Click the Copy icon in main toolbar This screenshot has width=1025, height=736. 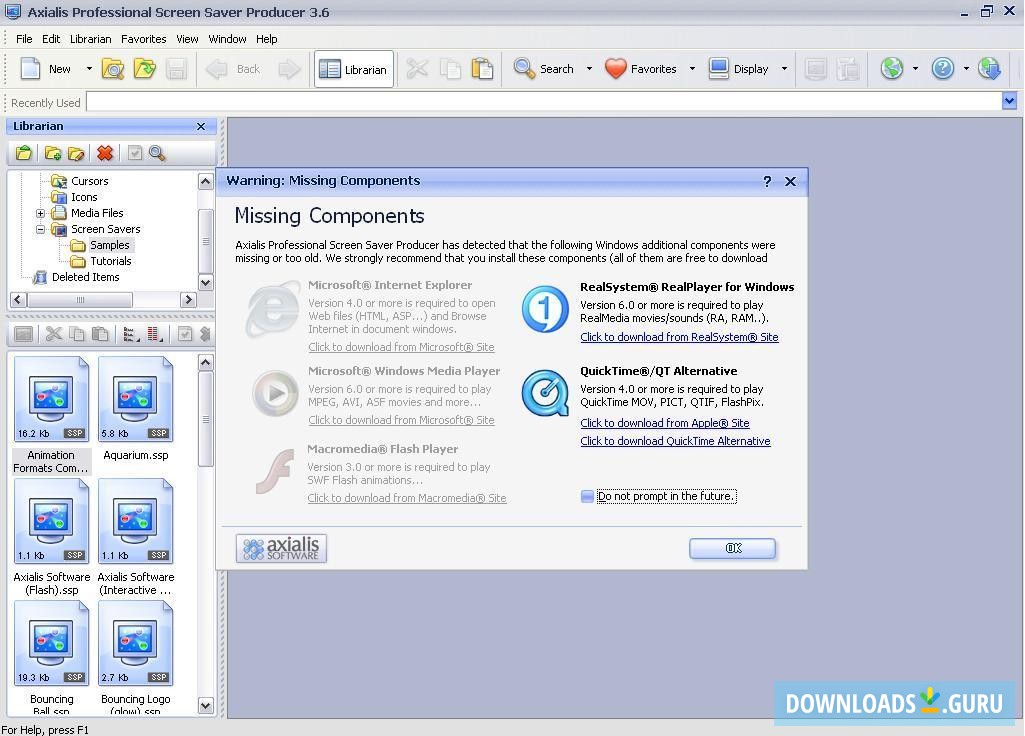coord(450,69)
